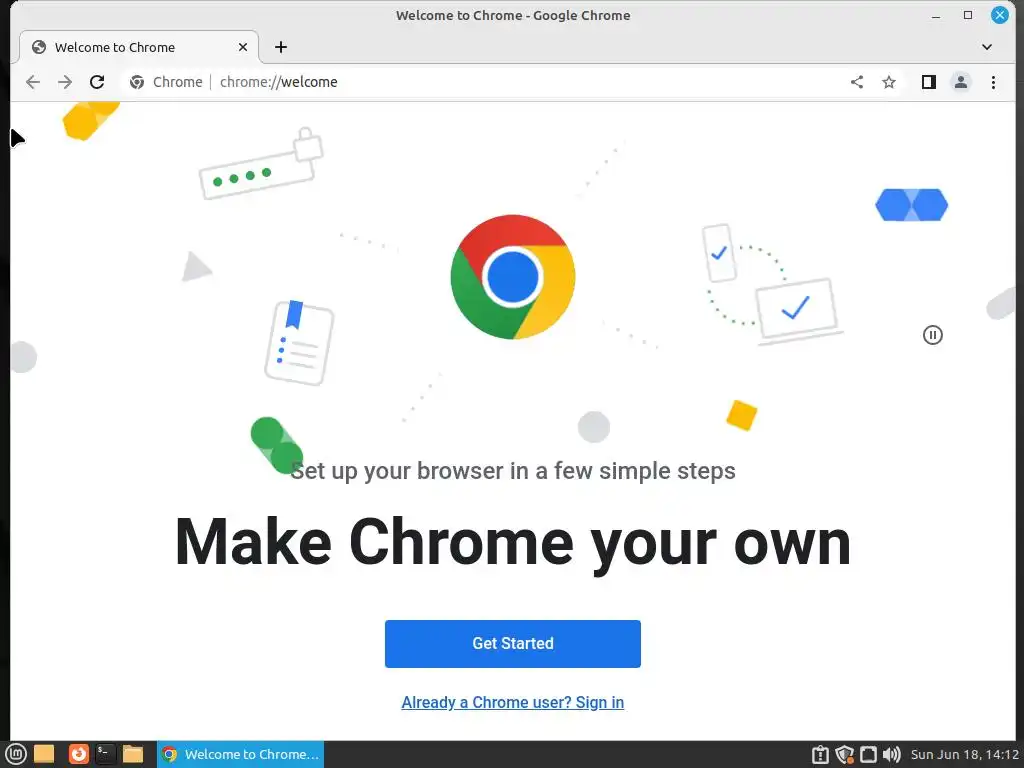Open the calendar from the clock
The image size is (1024, 768).
pyautogui.click(x=965, y=754)
